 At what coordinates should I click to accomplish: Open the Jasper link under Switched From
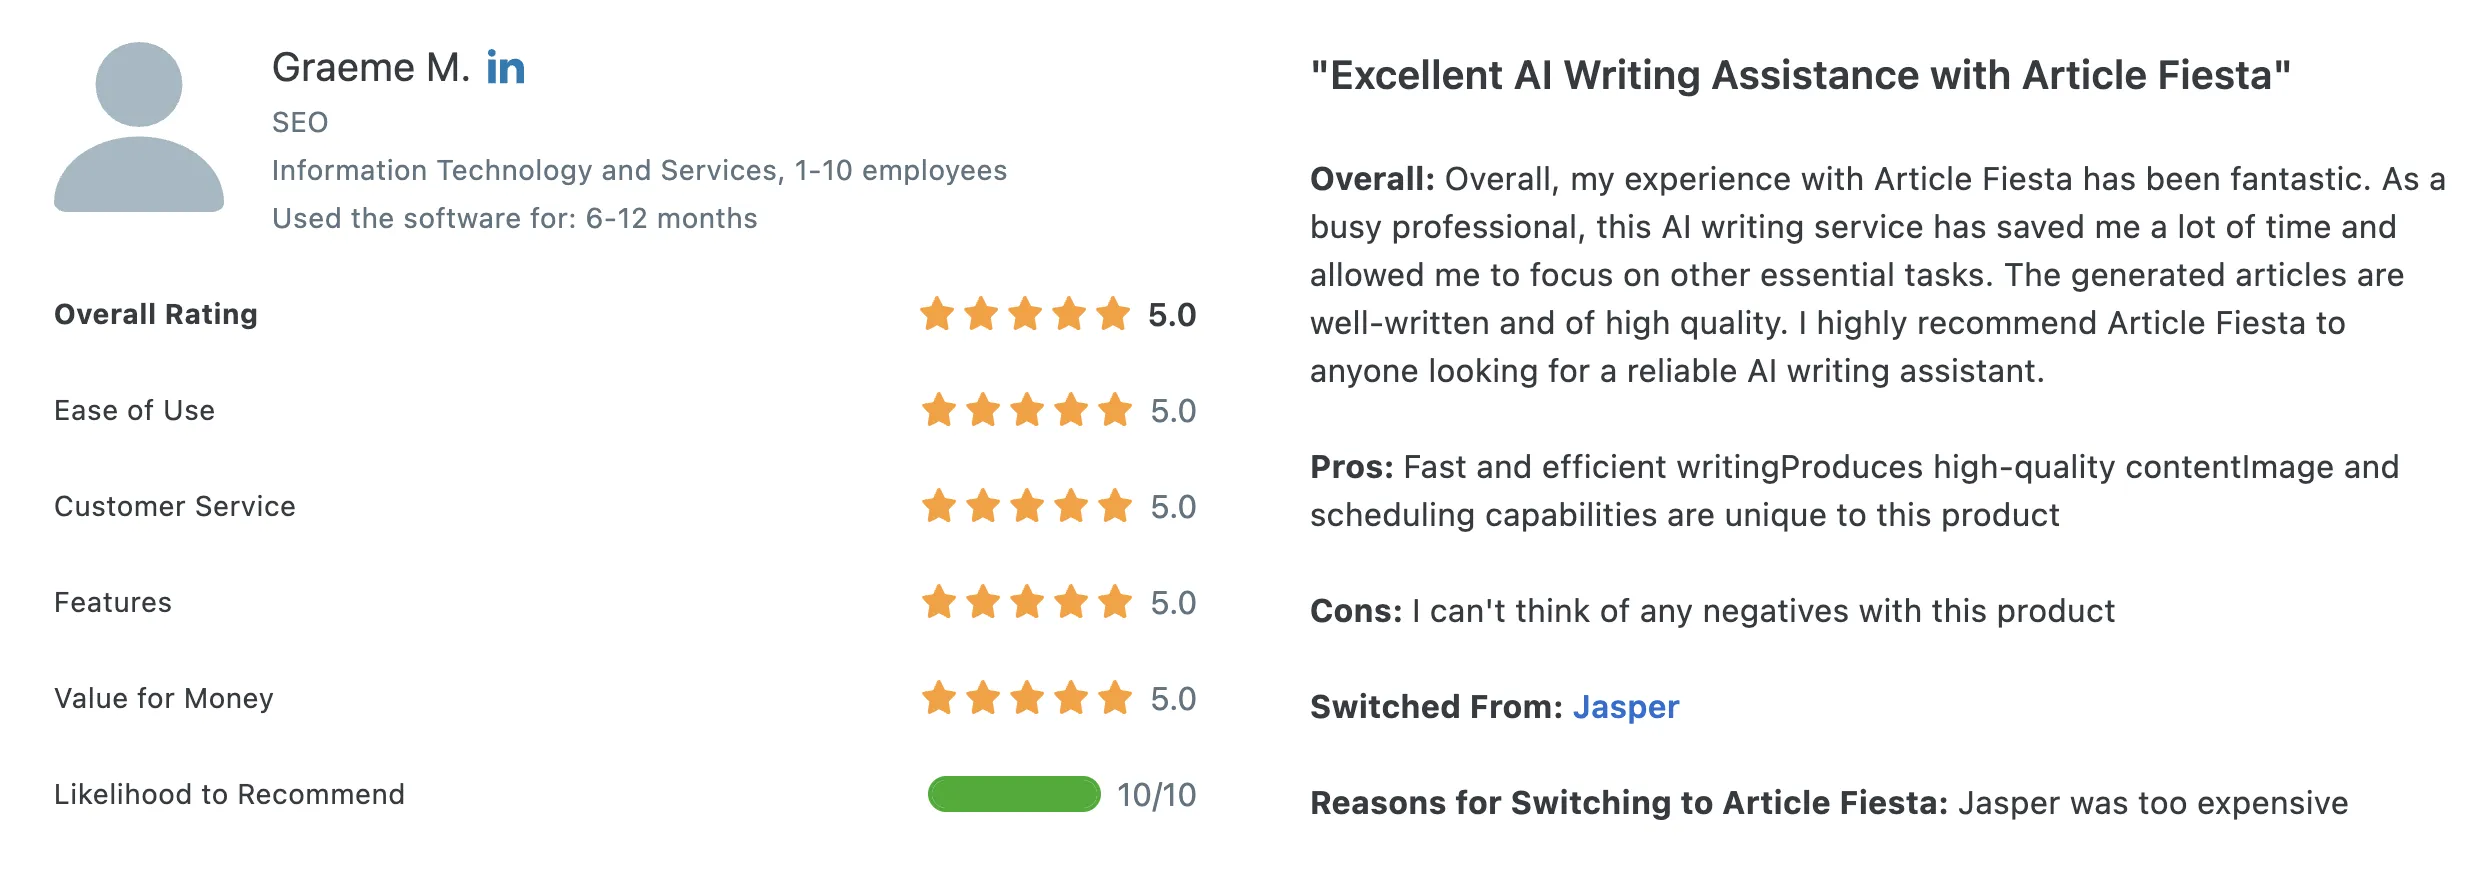[x=1625, y=707]
